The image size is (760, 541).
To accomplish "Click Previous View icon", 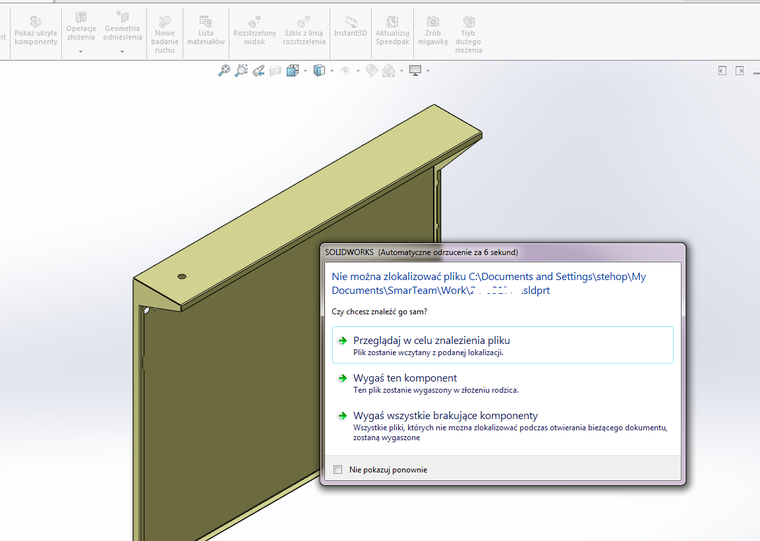I will [258, 71].
